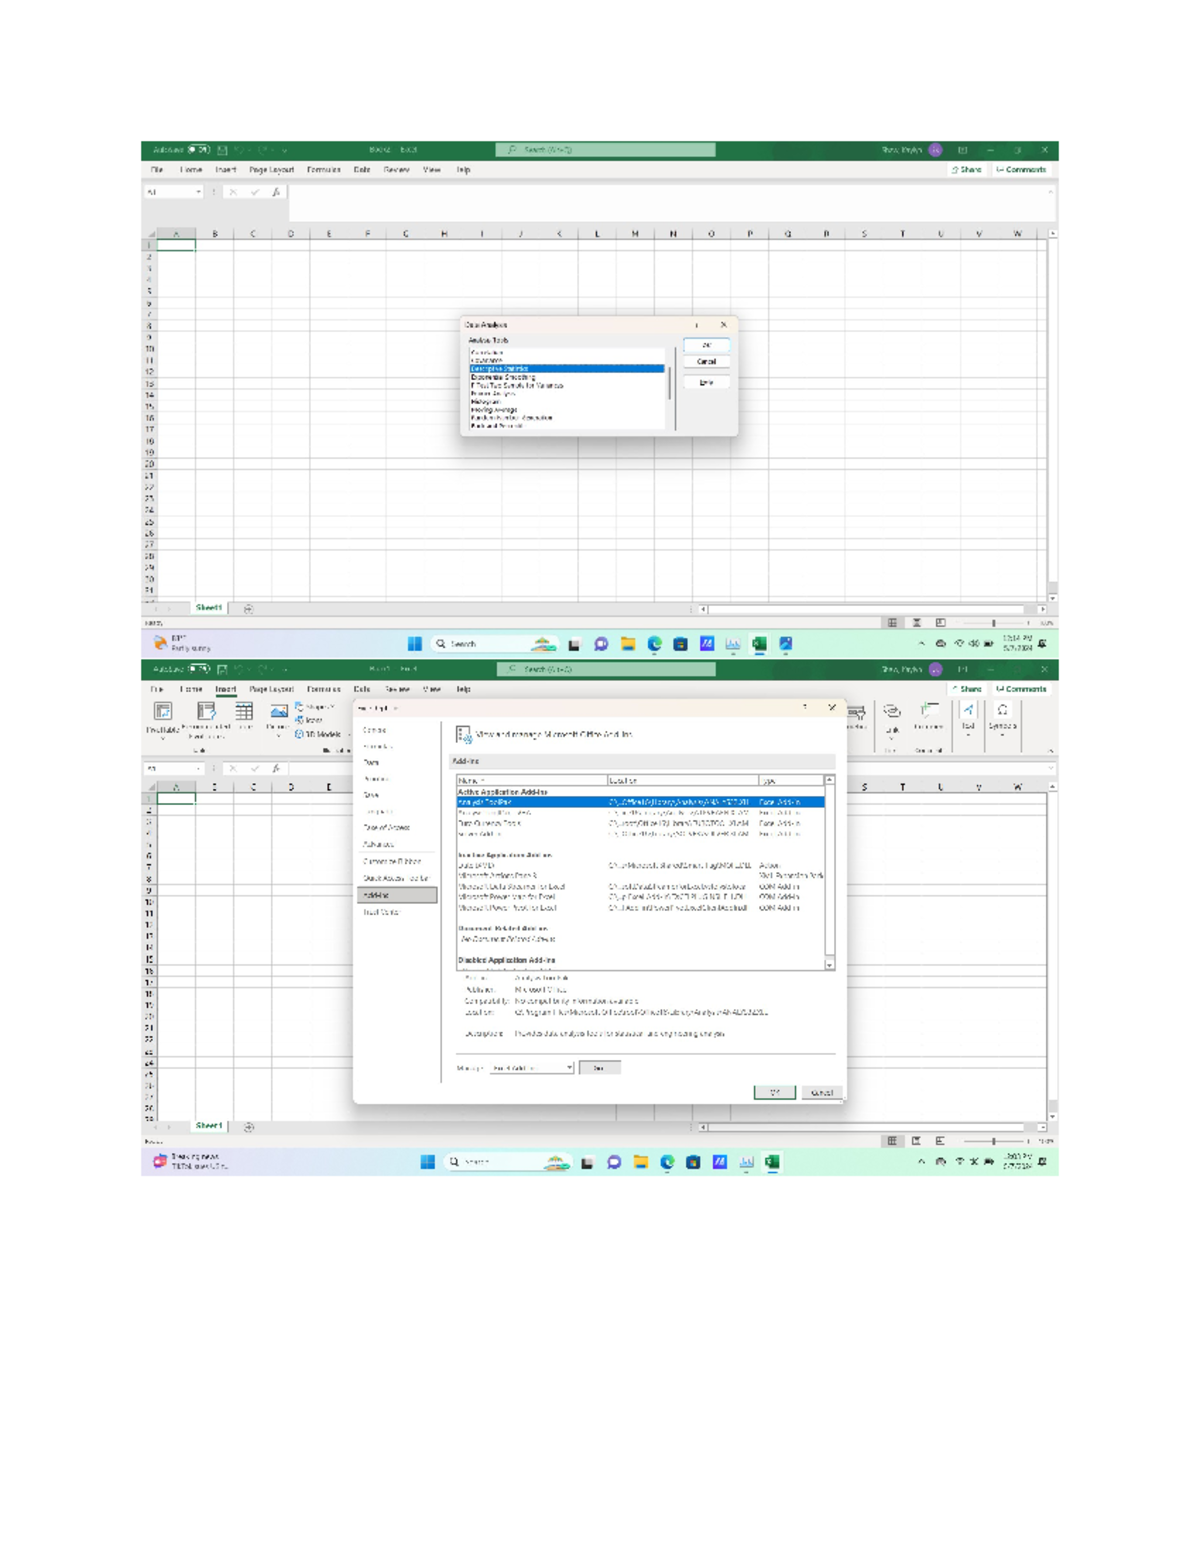Click the Sheet1 worksheet tab
The height and width of the screenshot is (1553, 1200).
click(210, 605)
